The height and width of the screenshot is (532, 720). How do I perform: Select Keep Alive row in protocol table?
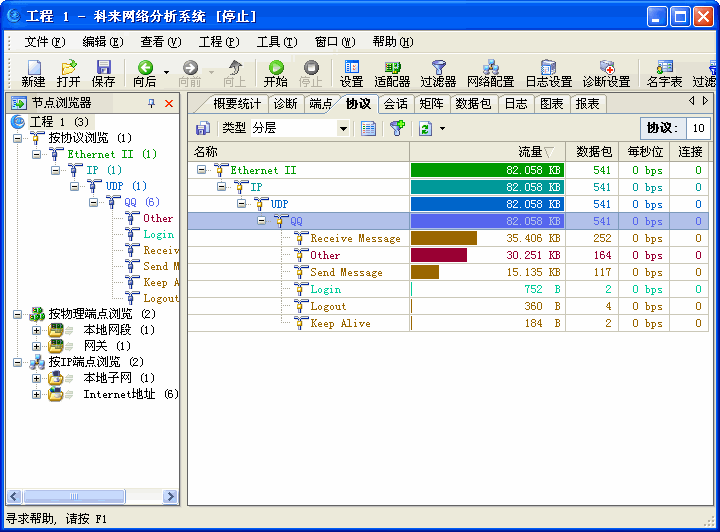(x=448, y=323)
